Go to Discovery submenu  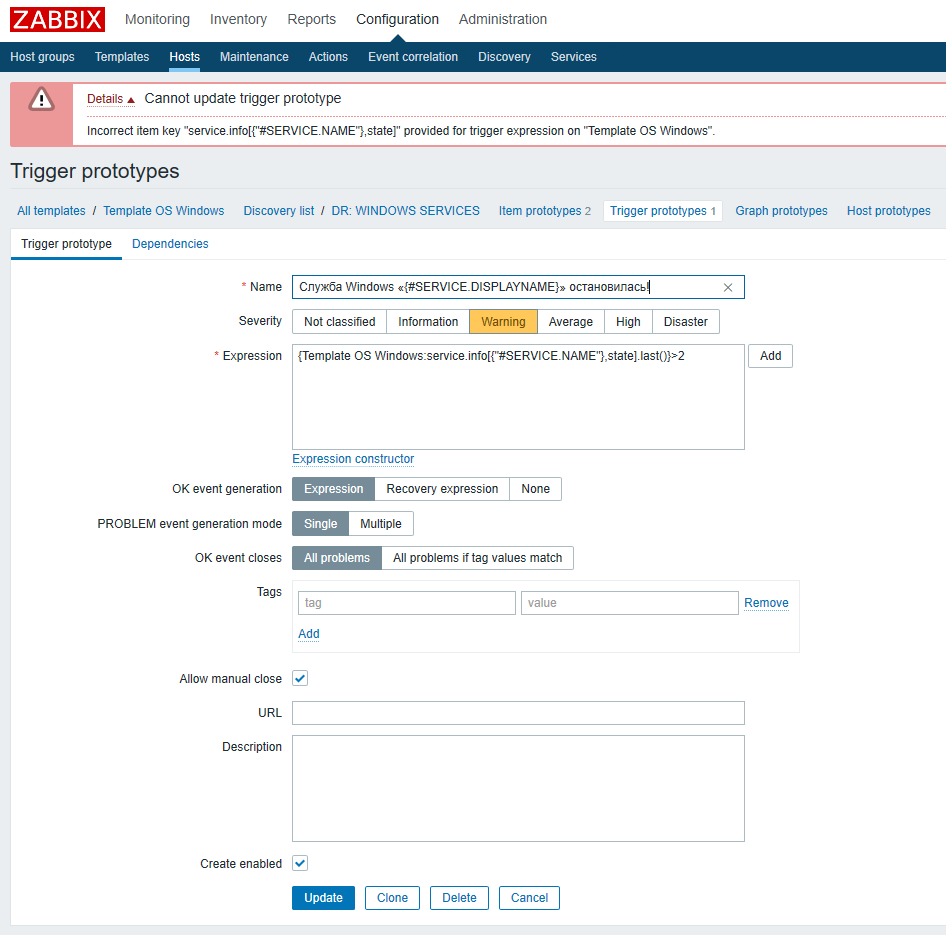[504, 57]
